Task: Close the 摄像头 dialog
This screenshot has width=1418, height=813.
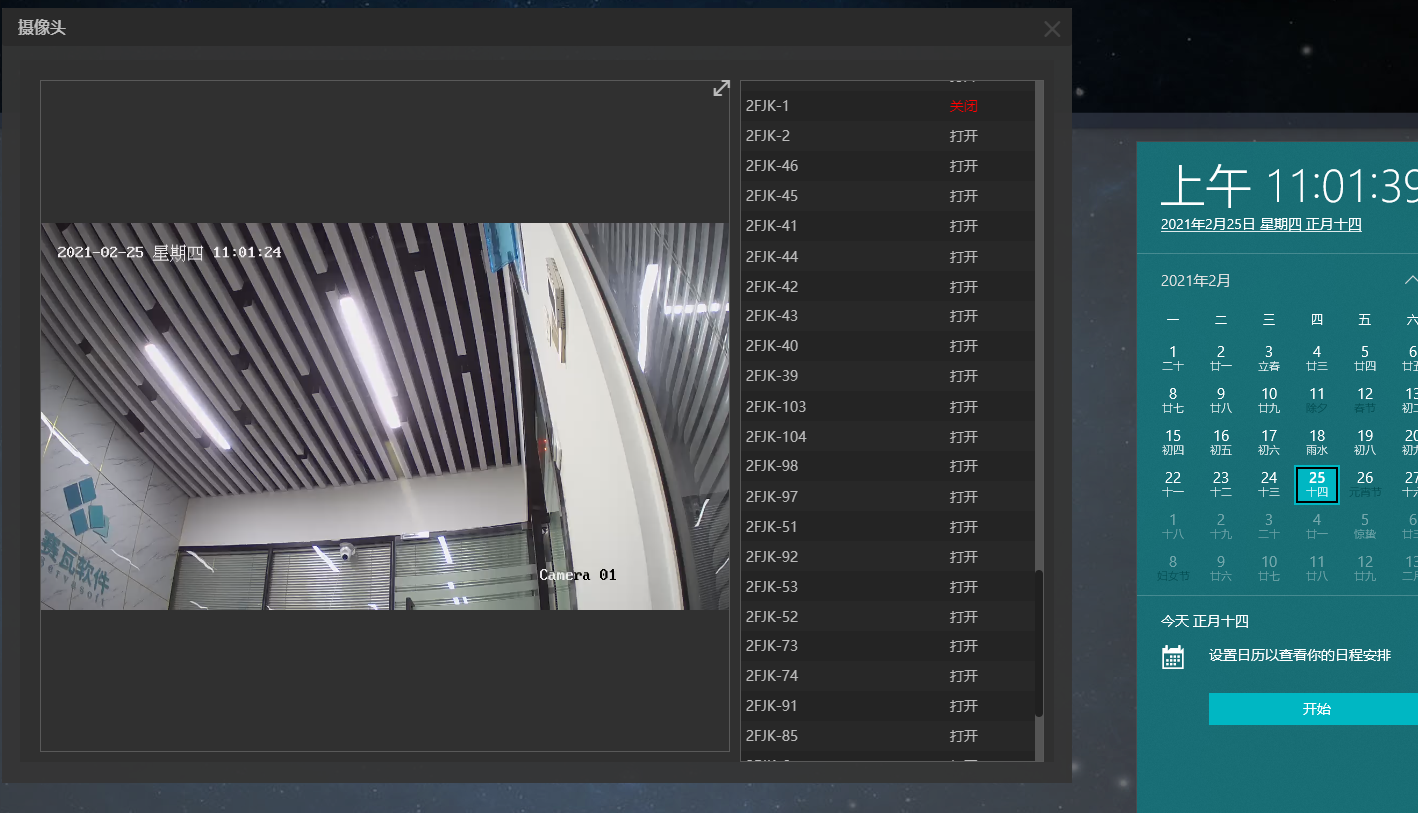Action: pyautogui.click(x=1052, y=29)
